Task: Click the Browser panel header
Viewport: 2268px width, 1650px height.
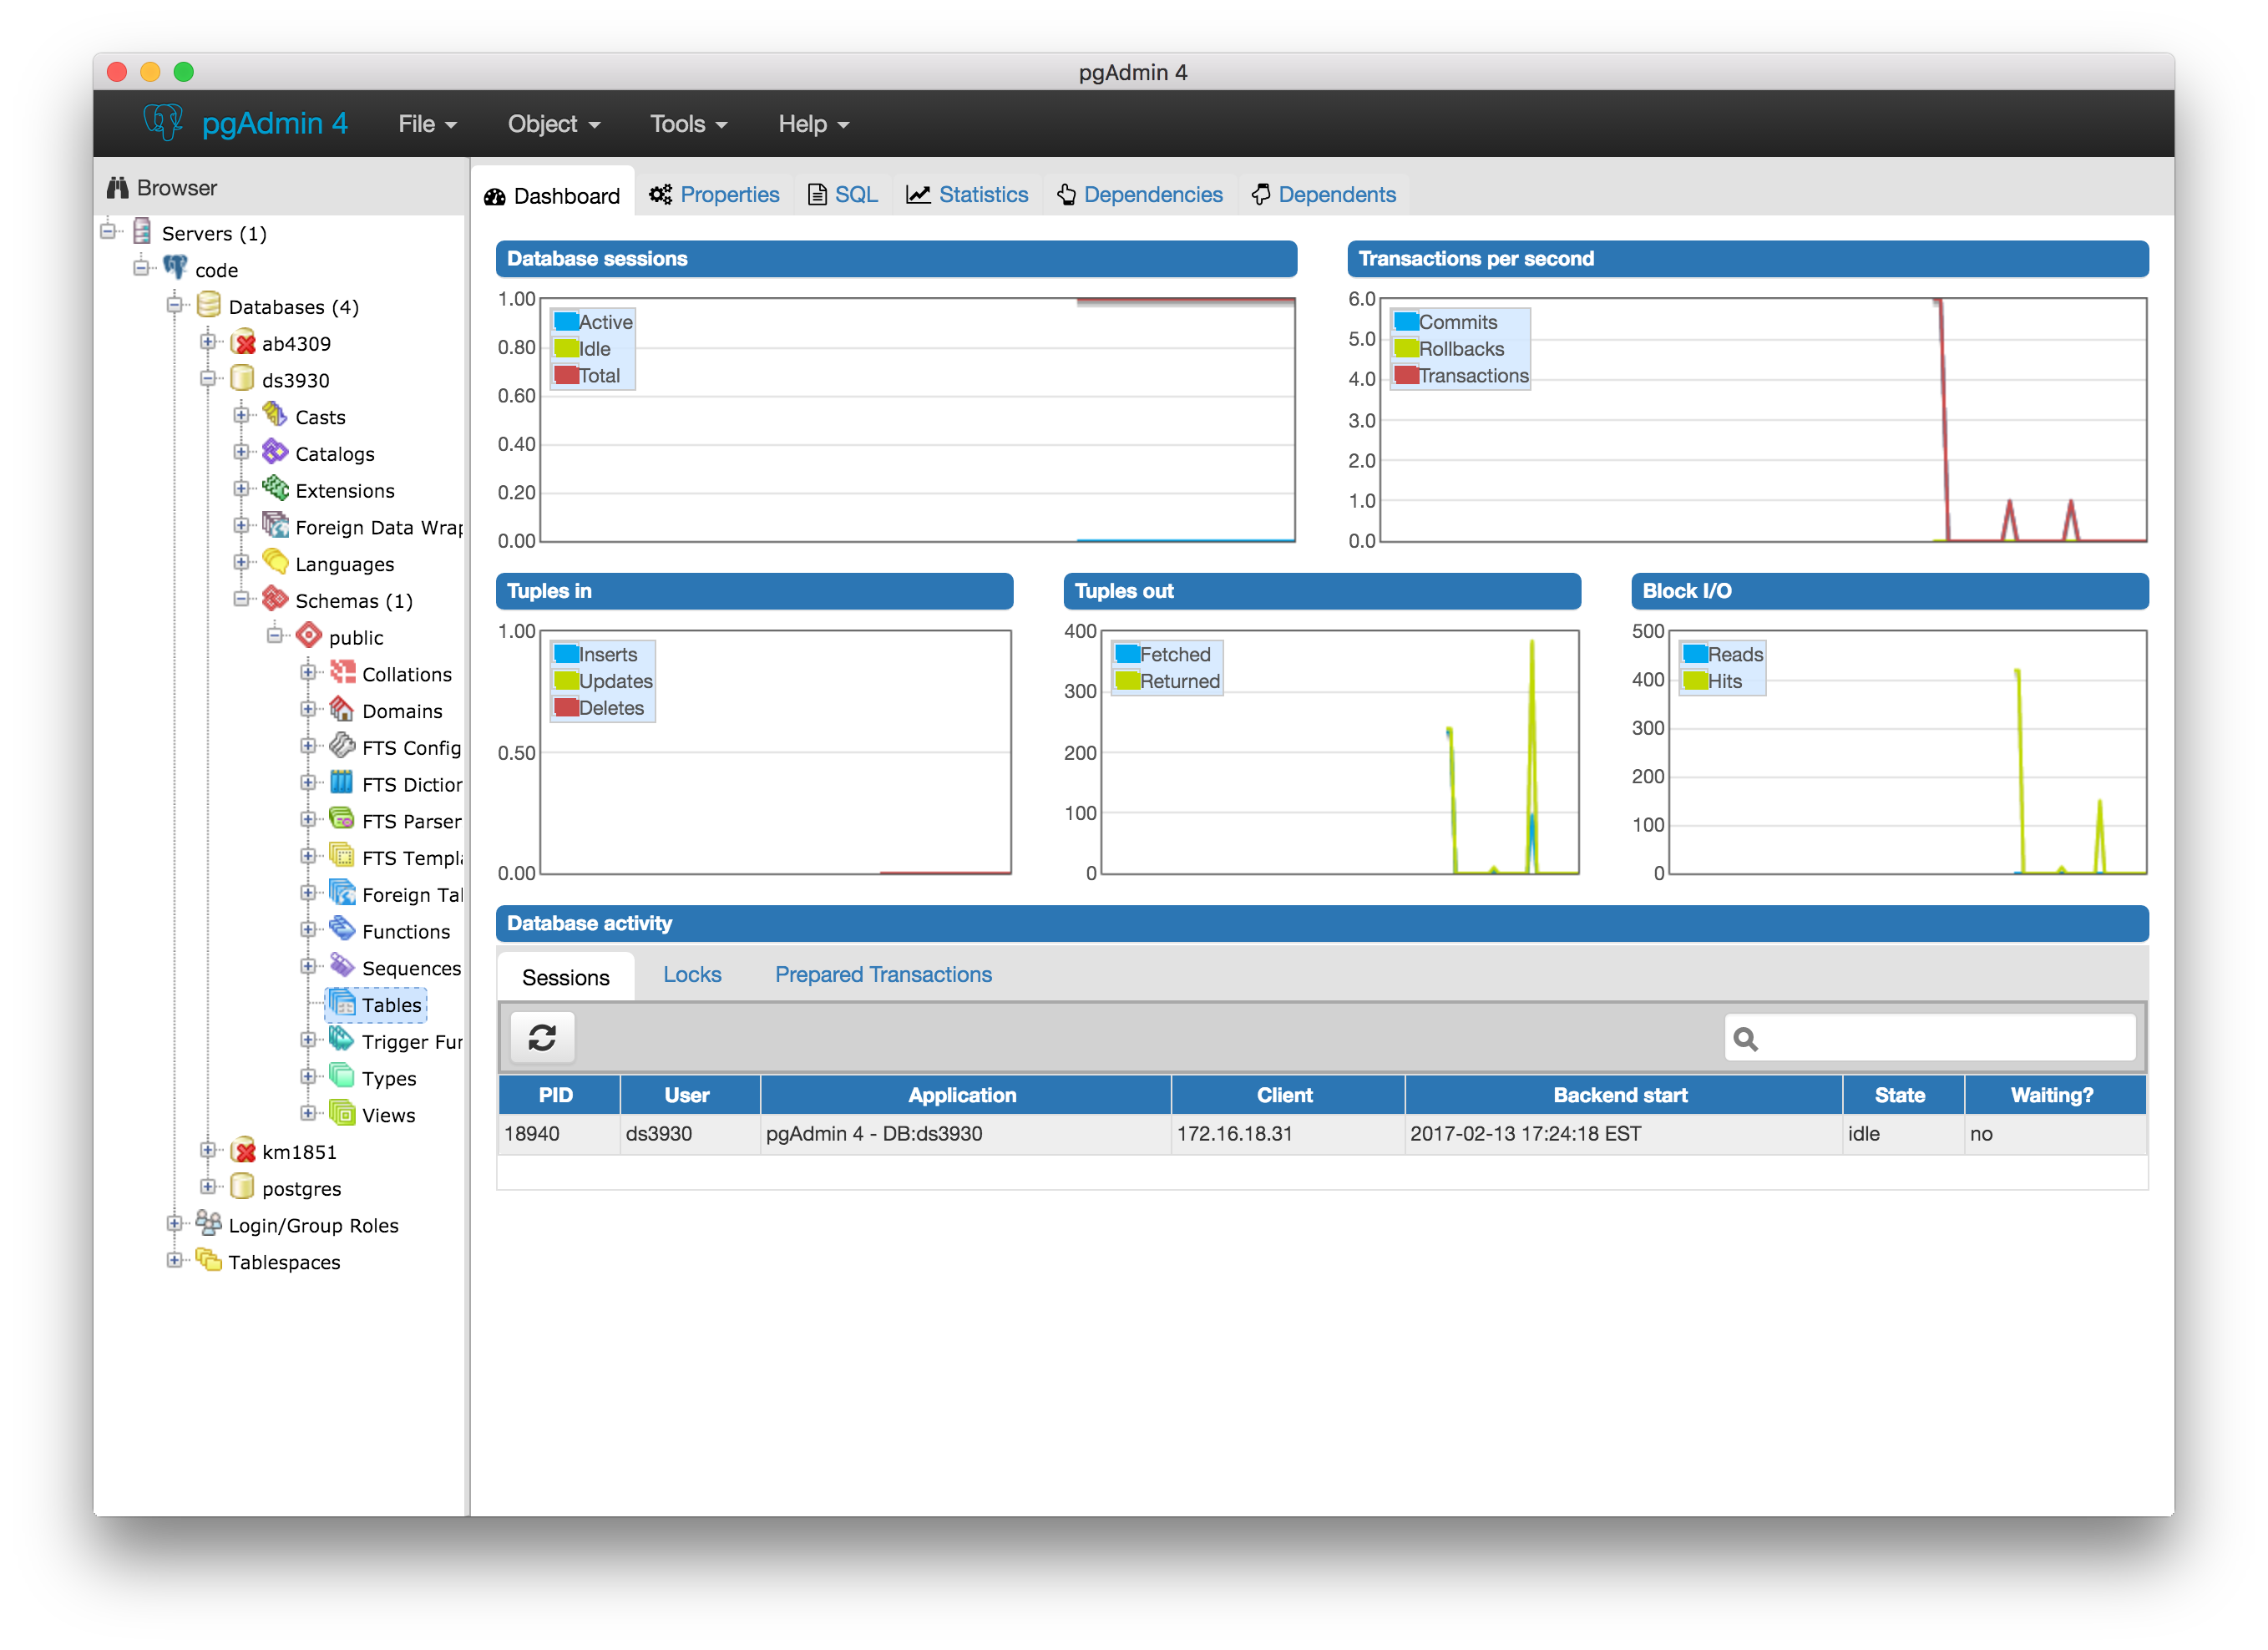Action: tap(280, 188)
